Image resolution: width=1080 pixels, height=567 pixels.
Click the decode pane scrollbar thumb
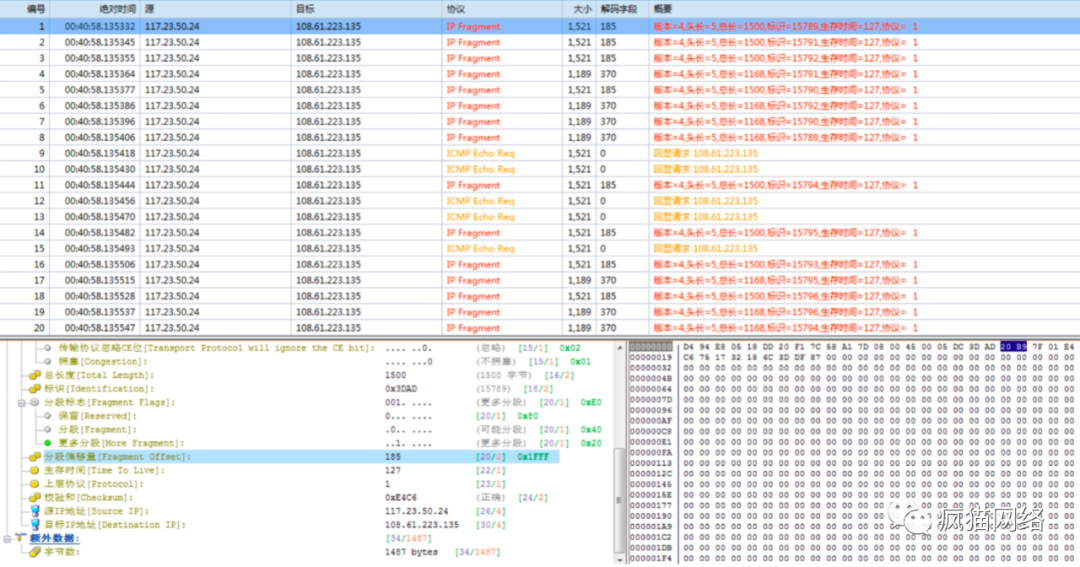(619, 500)
